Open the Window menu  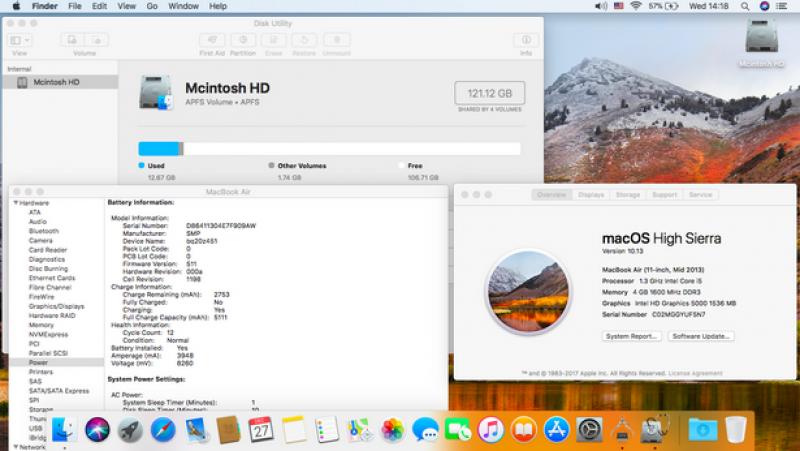pyautogui.click(x=183, y=6)
